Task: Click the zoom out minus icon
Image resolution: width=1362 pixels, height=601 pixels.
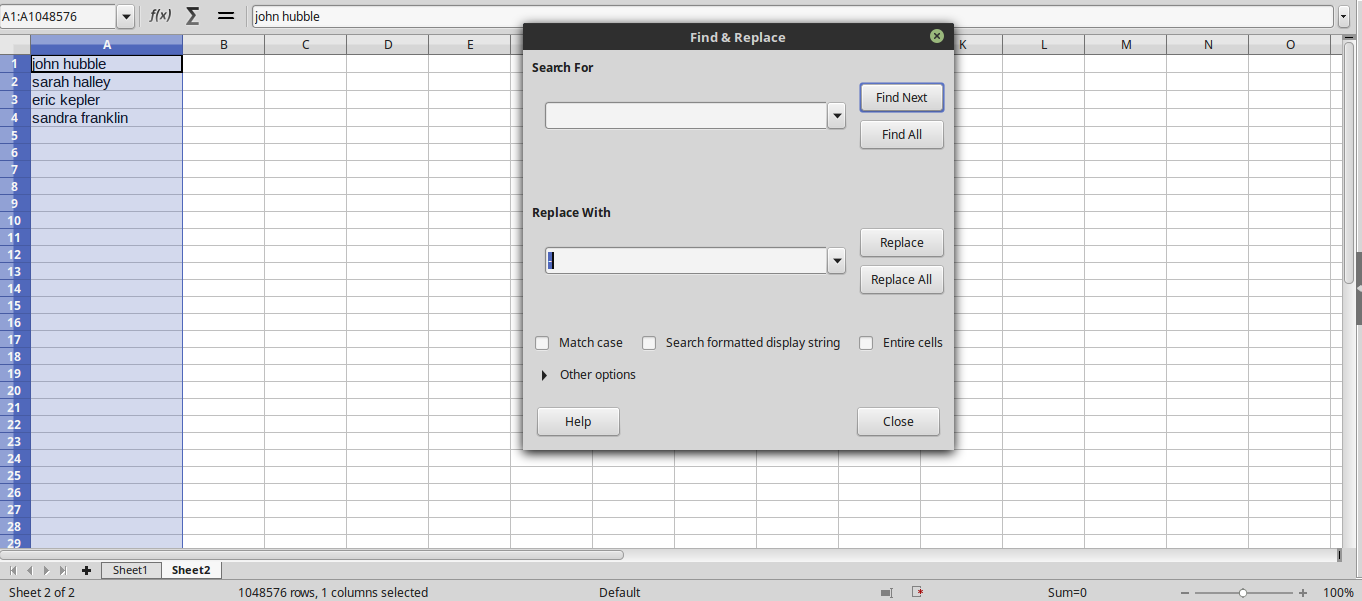Action: (1185, 592)
